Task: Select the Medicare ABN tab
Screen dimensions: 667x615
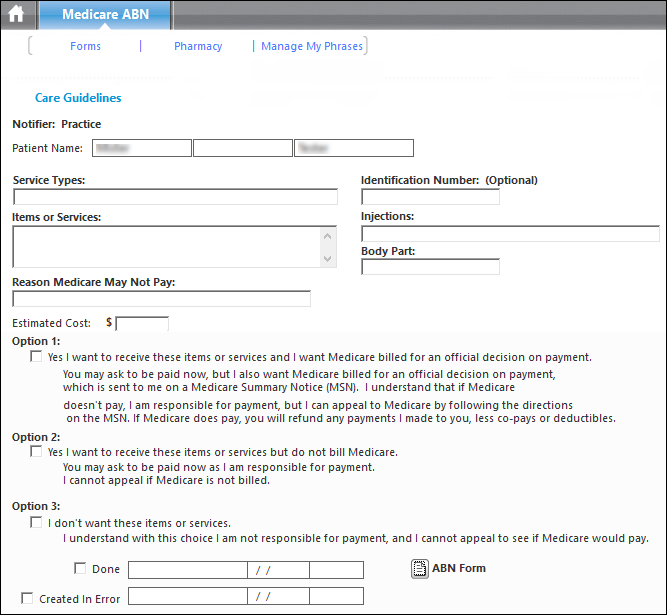Action: point(105,14)
